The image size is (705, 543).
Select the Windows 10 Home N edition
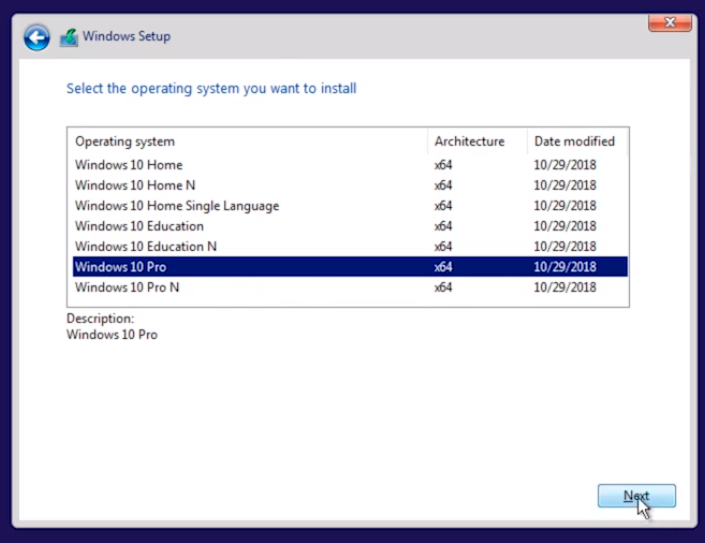135,185
